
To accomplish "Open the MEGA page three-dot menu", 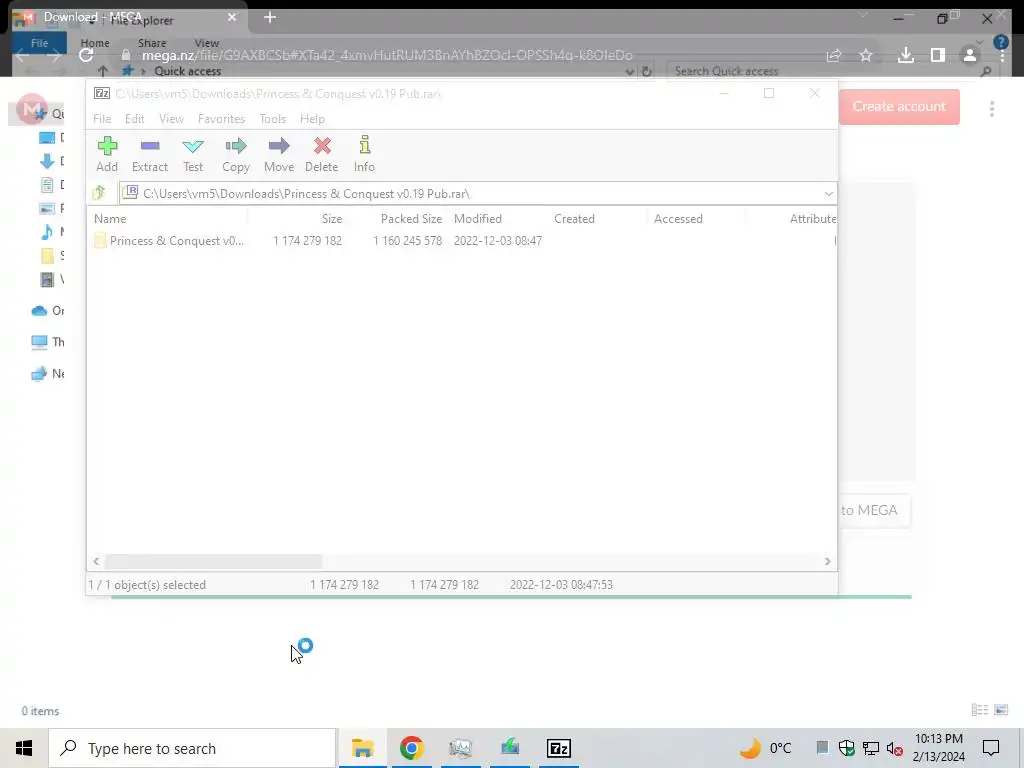I will point(991,108).
